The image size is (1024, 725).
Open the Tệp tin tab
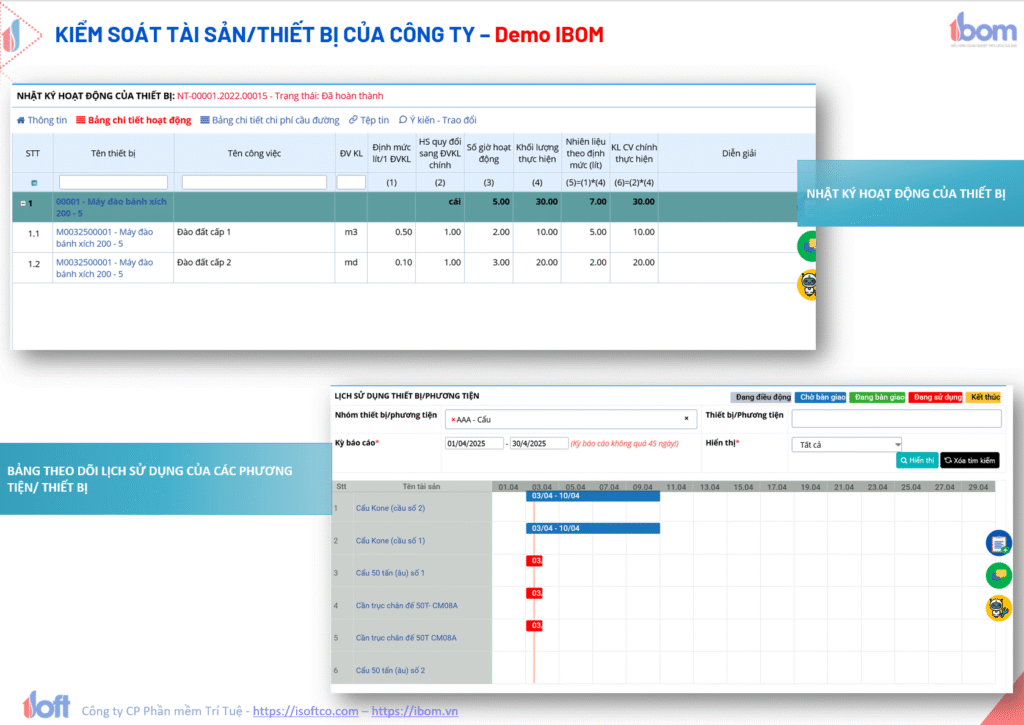pyautogui.click(x=369, y=120)
